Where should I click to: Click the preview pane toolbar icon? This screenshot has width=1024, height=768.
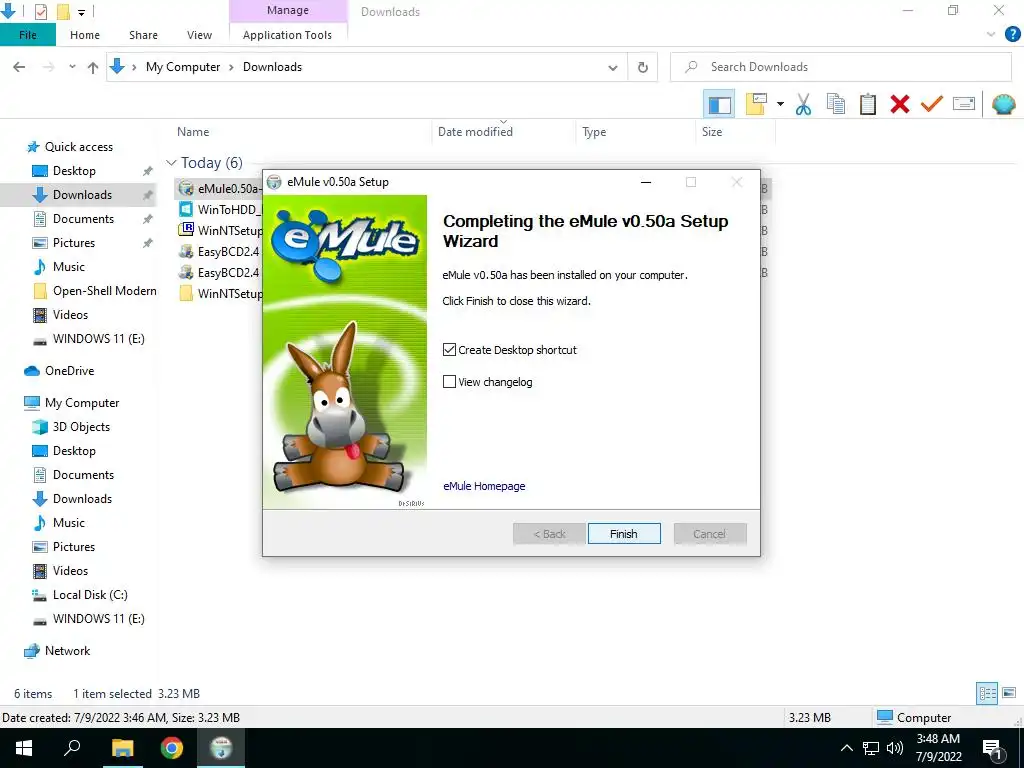[x=719, y=104]
